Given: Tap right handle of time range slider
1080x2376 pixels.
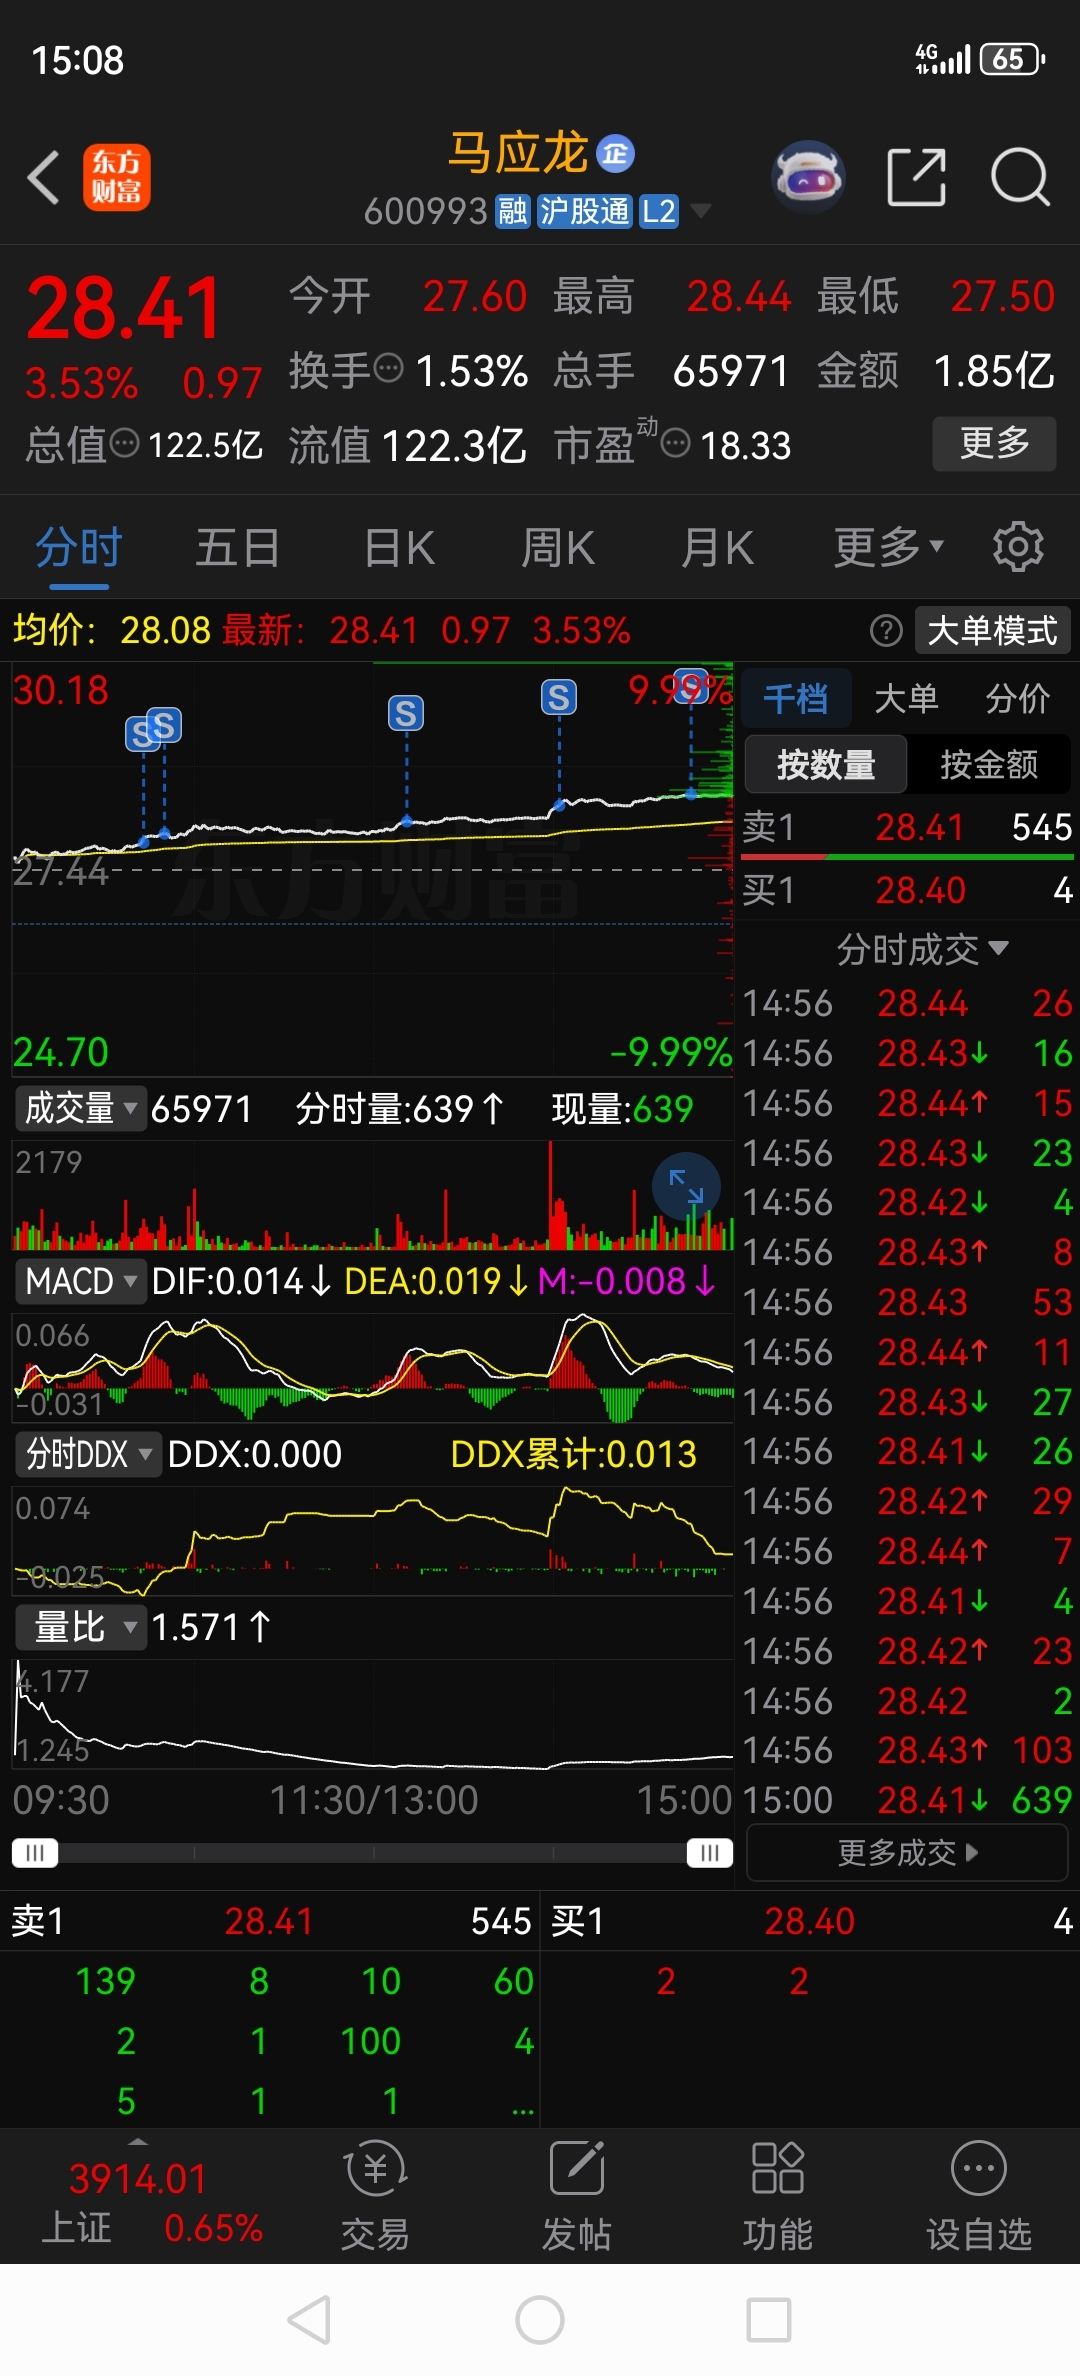Looking at the screenshot, I should point(710,1853).
